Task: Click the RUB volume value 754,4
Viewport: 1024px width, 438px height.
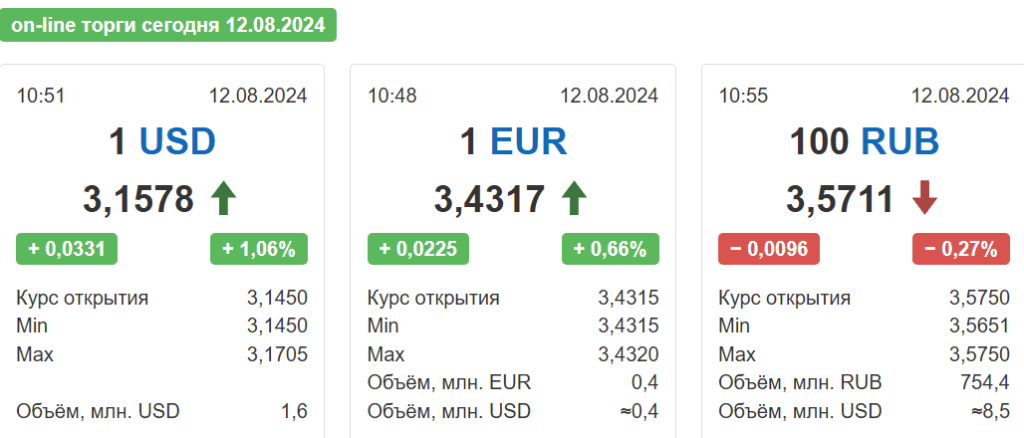Action: click(x=985, y=383)
